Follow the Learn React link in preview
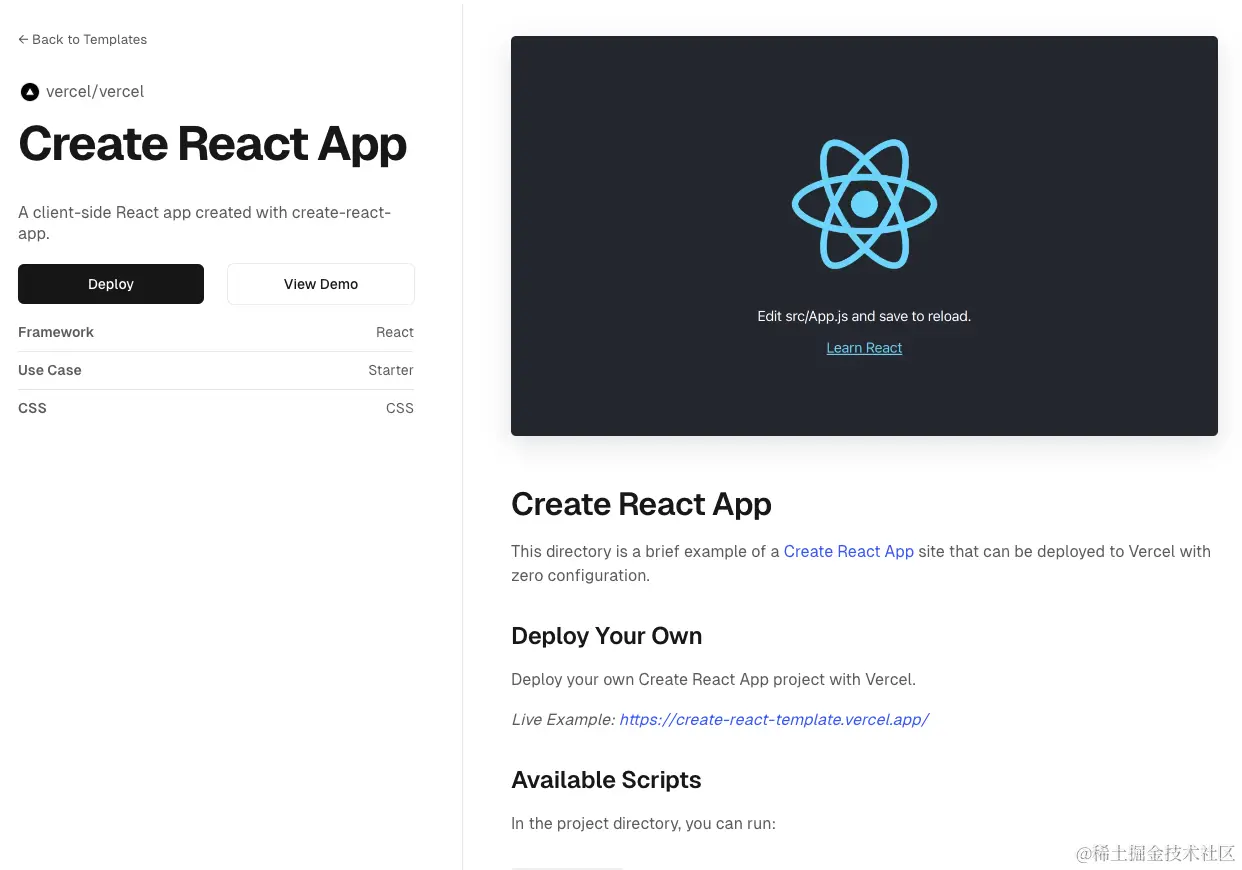 (x=864, y=348)
